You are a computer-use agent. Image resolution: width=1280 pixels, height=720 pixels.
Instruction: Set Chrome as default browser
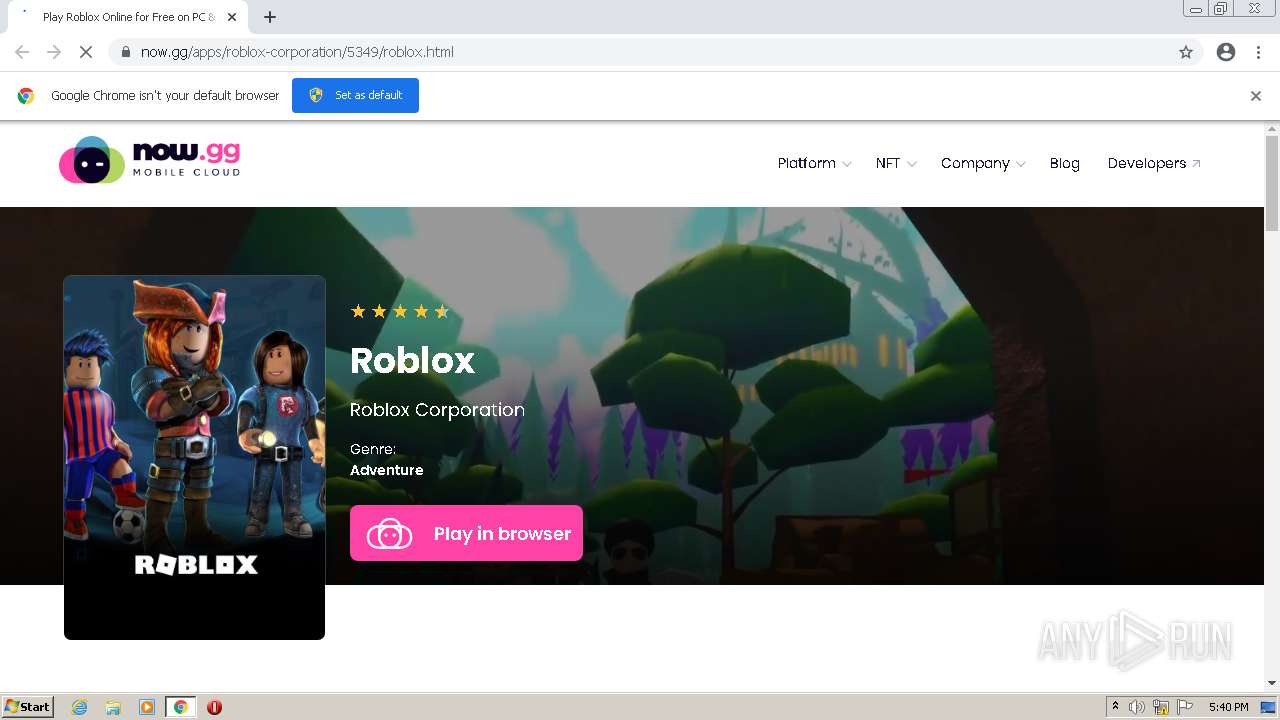(x=355, y=95)
